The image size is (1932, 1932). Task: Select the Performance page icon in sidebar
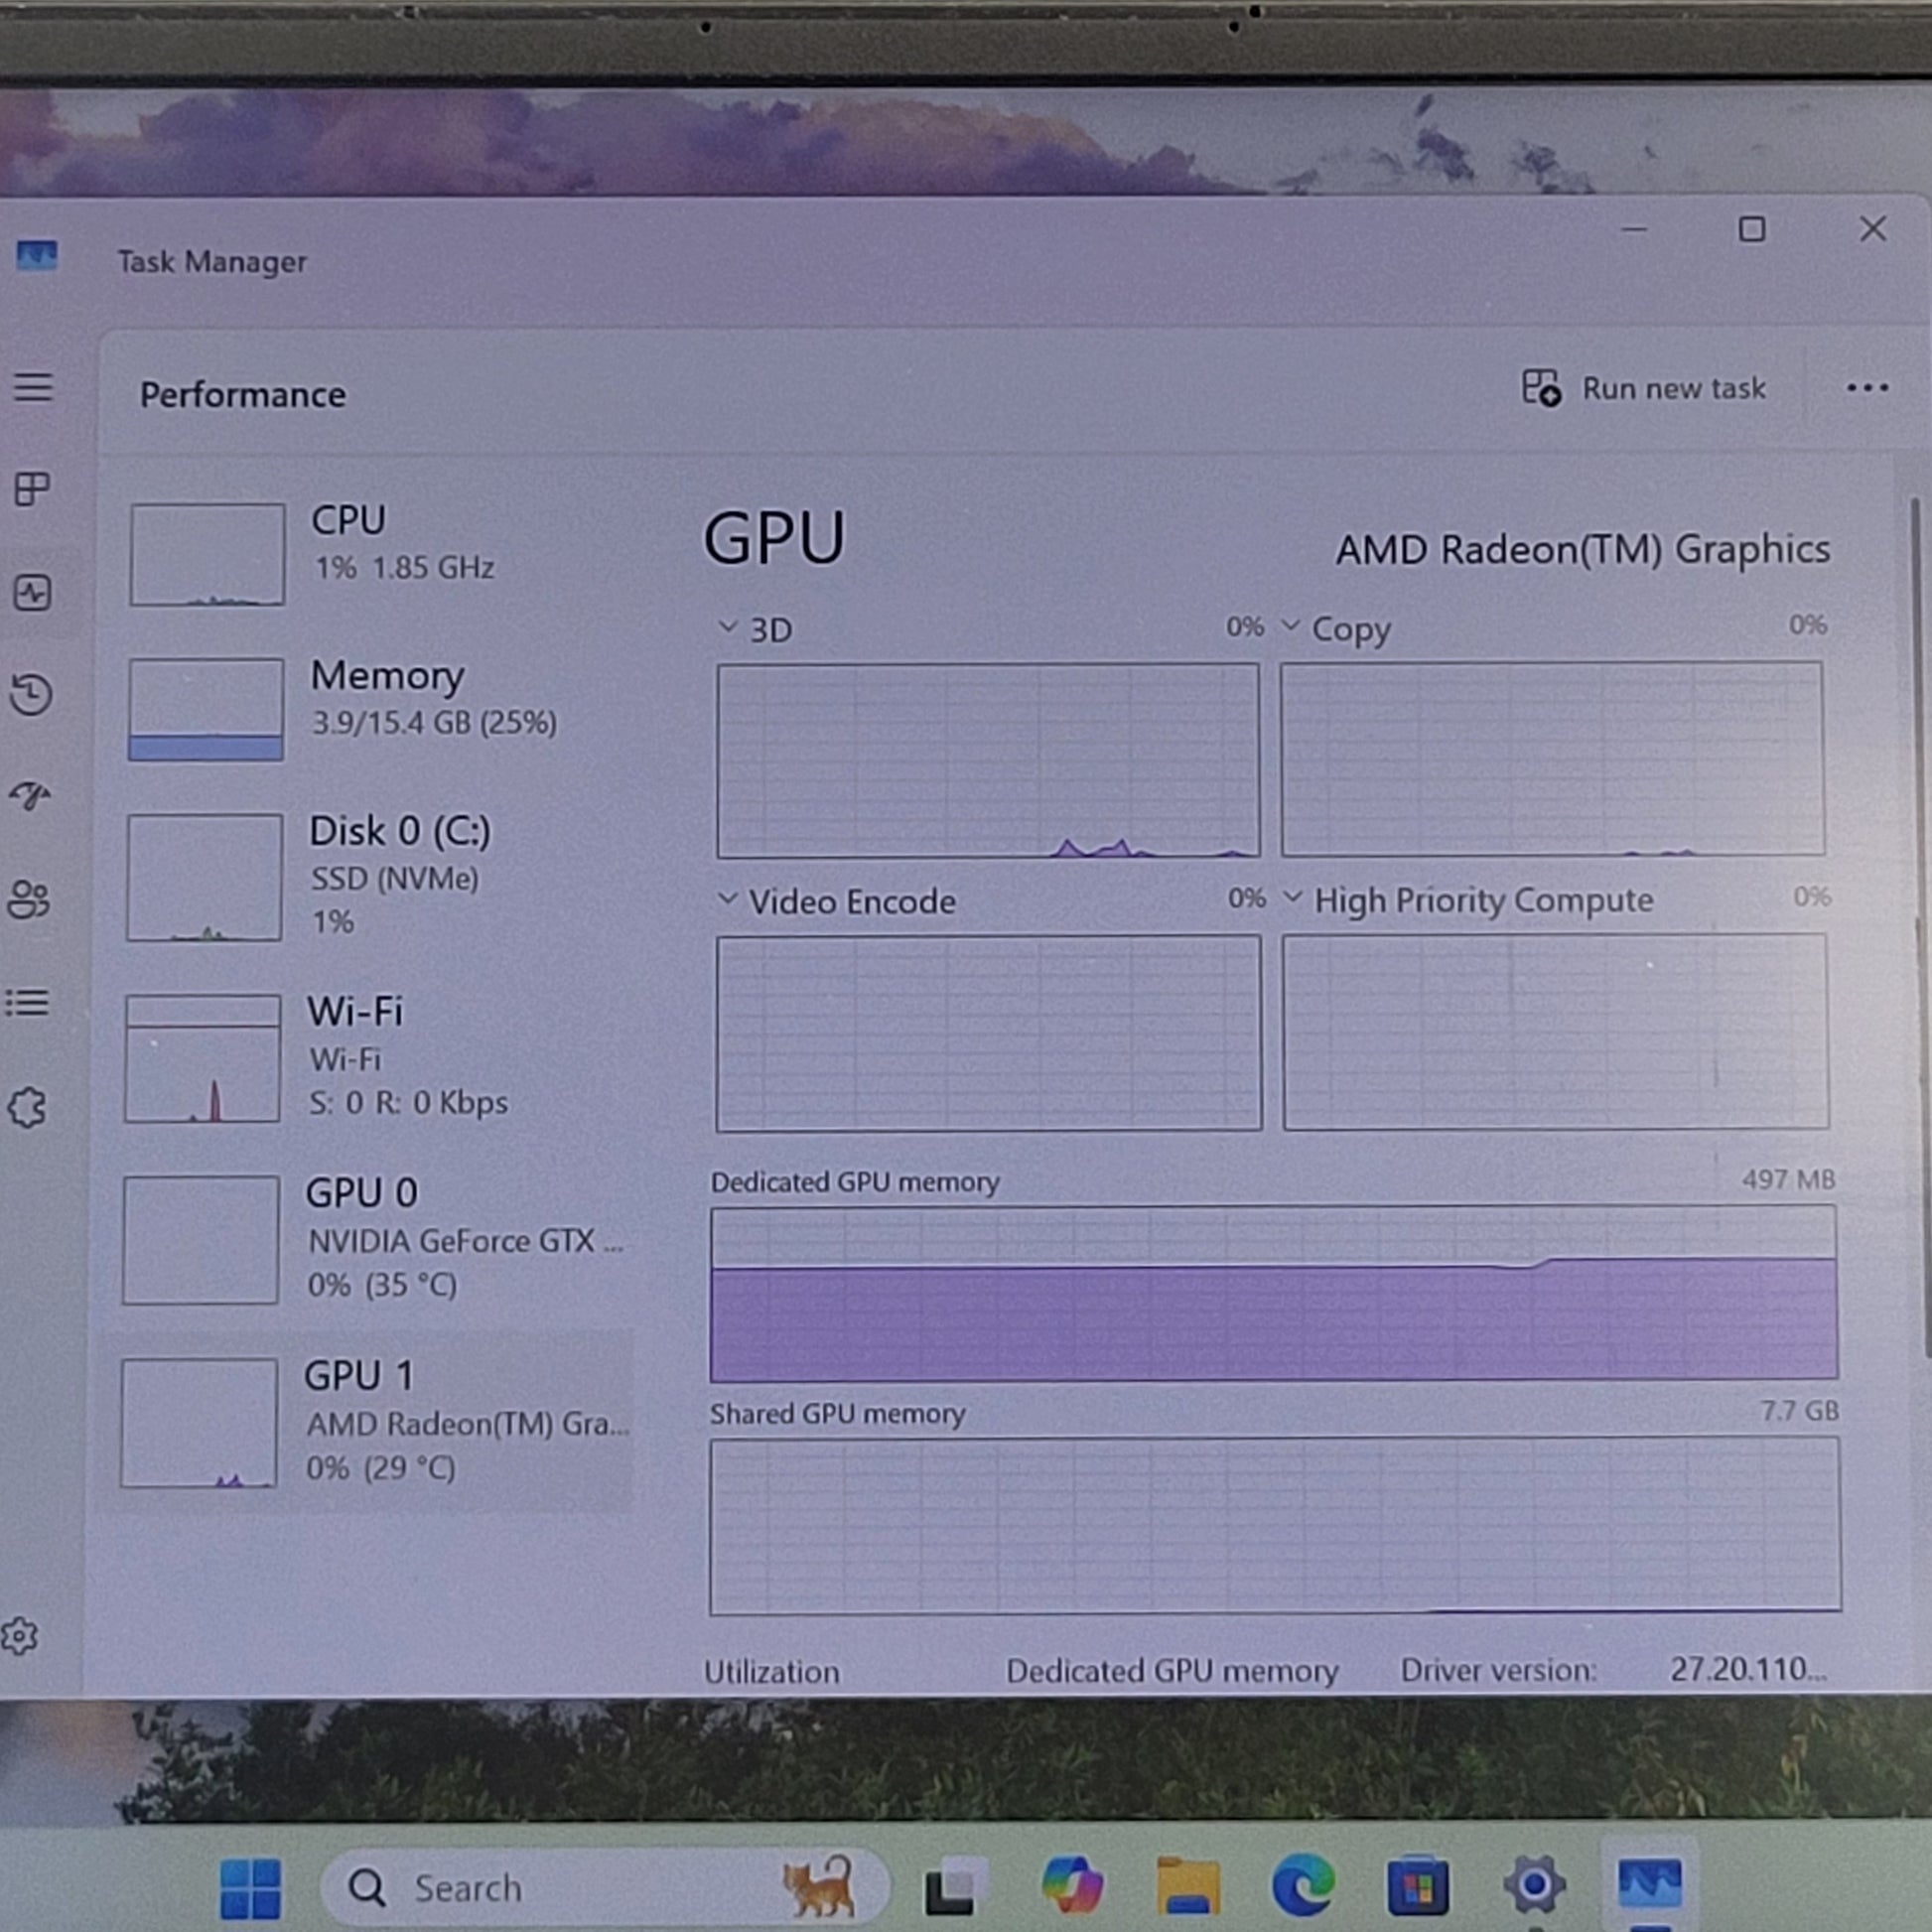click(32, 593)
